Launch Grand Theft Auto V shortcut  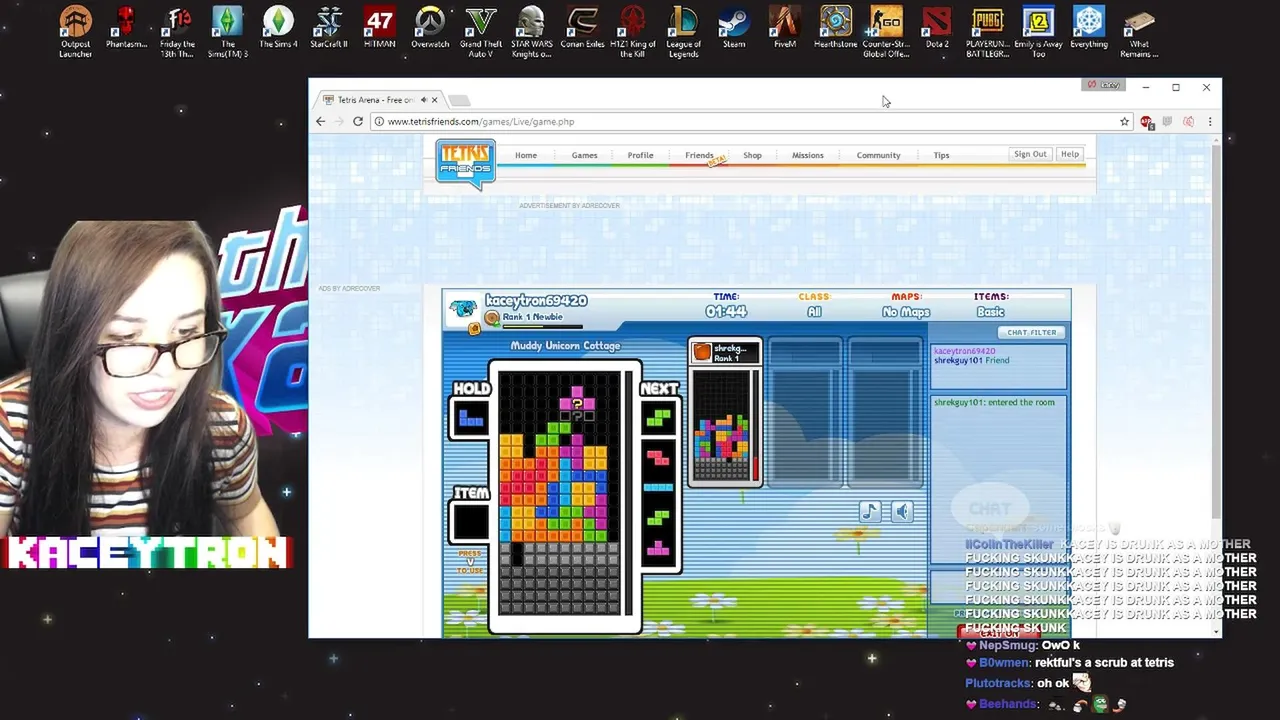pyautogui.click(x=481, y=32)
